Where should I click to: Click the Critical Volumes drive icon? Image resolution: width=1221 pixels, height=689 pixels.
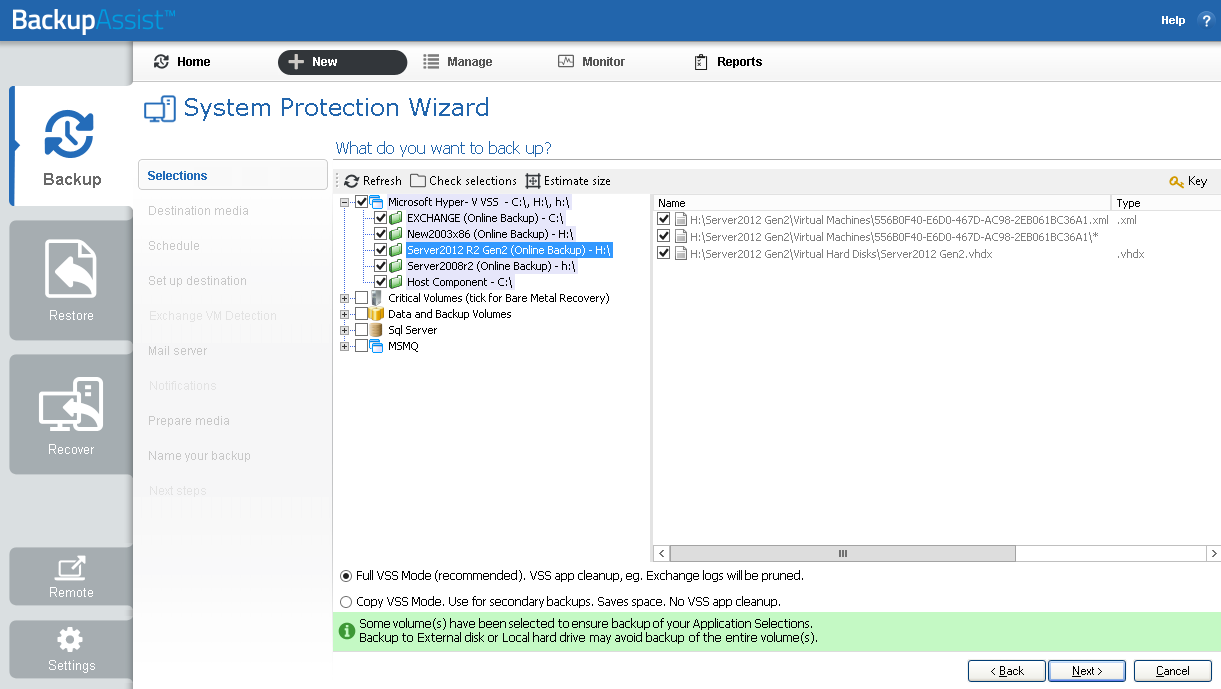pyautogui.click(x=377, y=298)
